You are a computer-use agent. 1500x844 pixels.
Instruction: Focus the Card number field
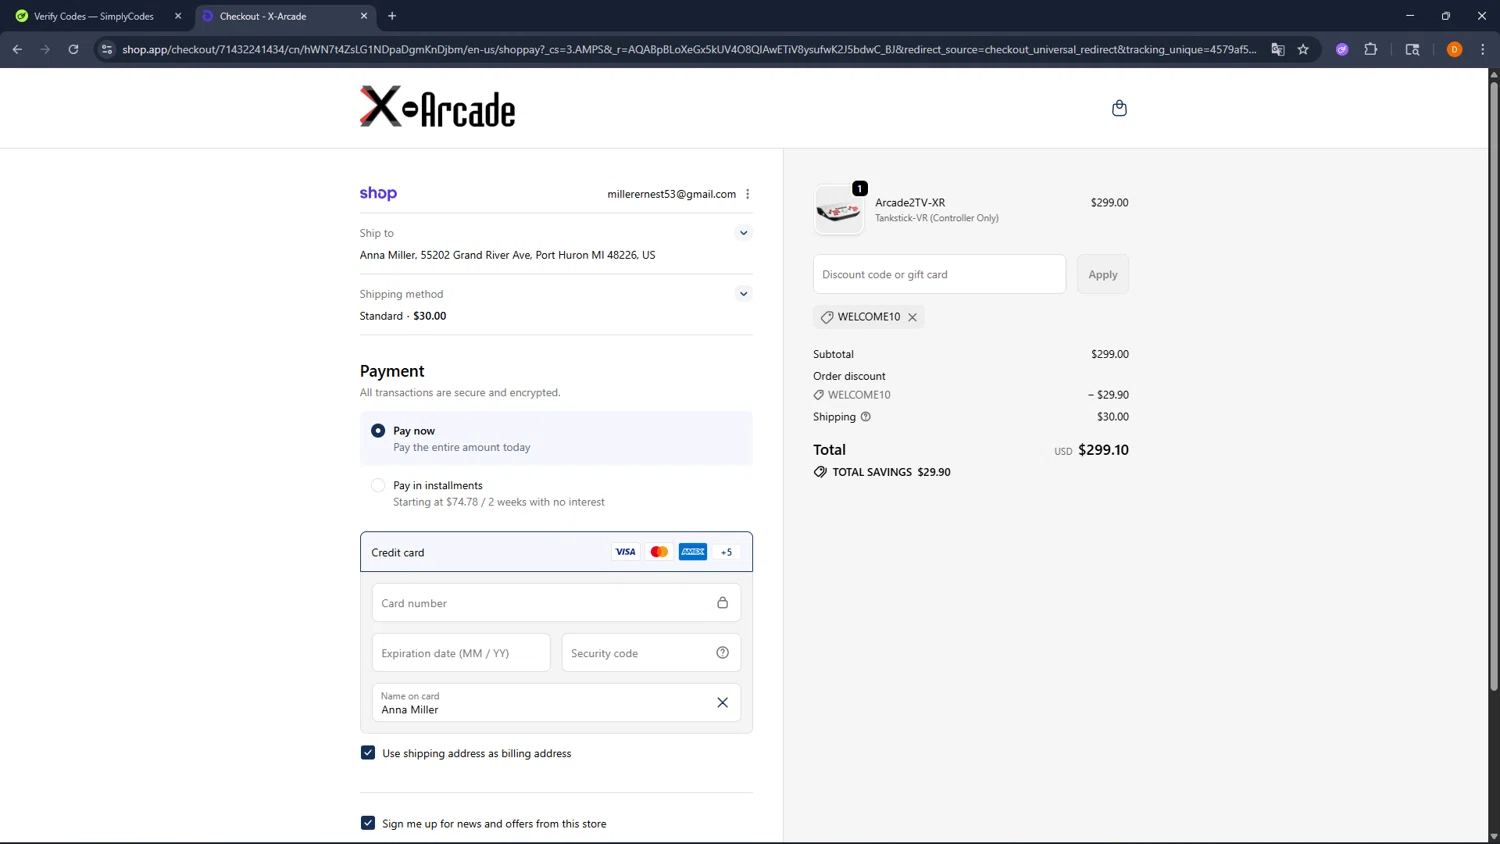click(556, 603)
